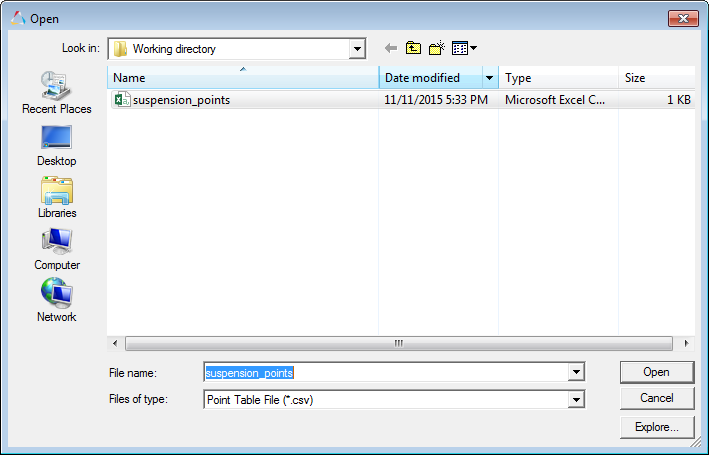The height and width of the screenshot is (455, 709).
Task: Click the suspension_points Excel file icon
Action: 122,100
